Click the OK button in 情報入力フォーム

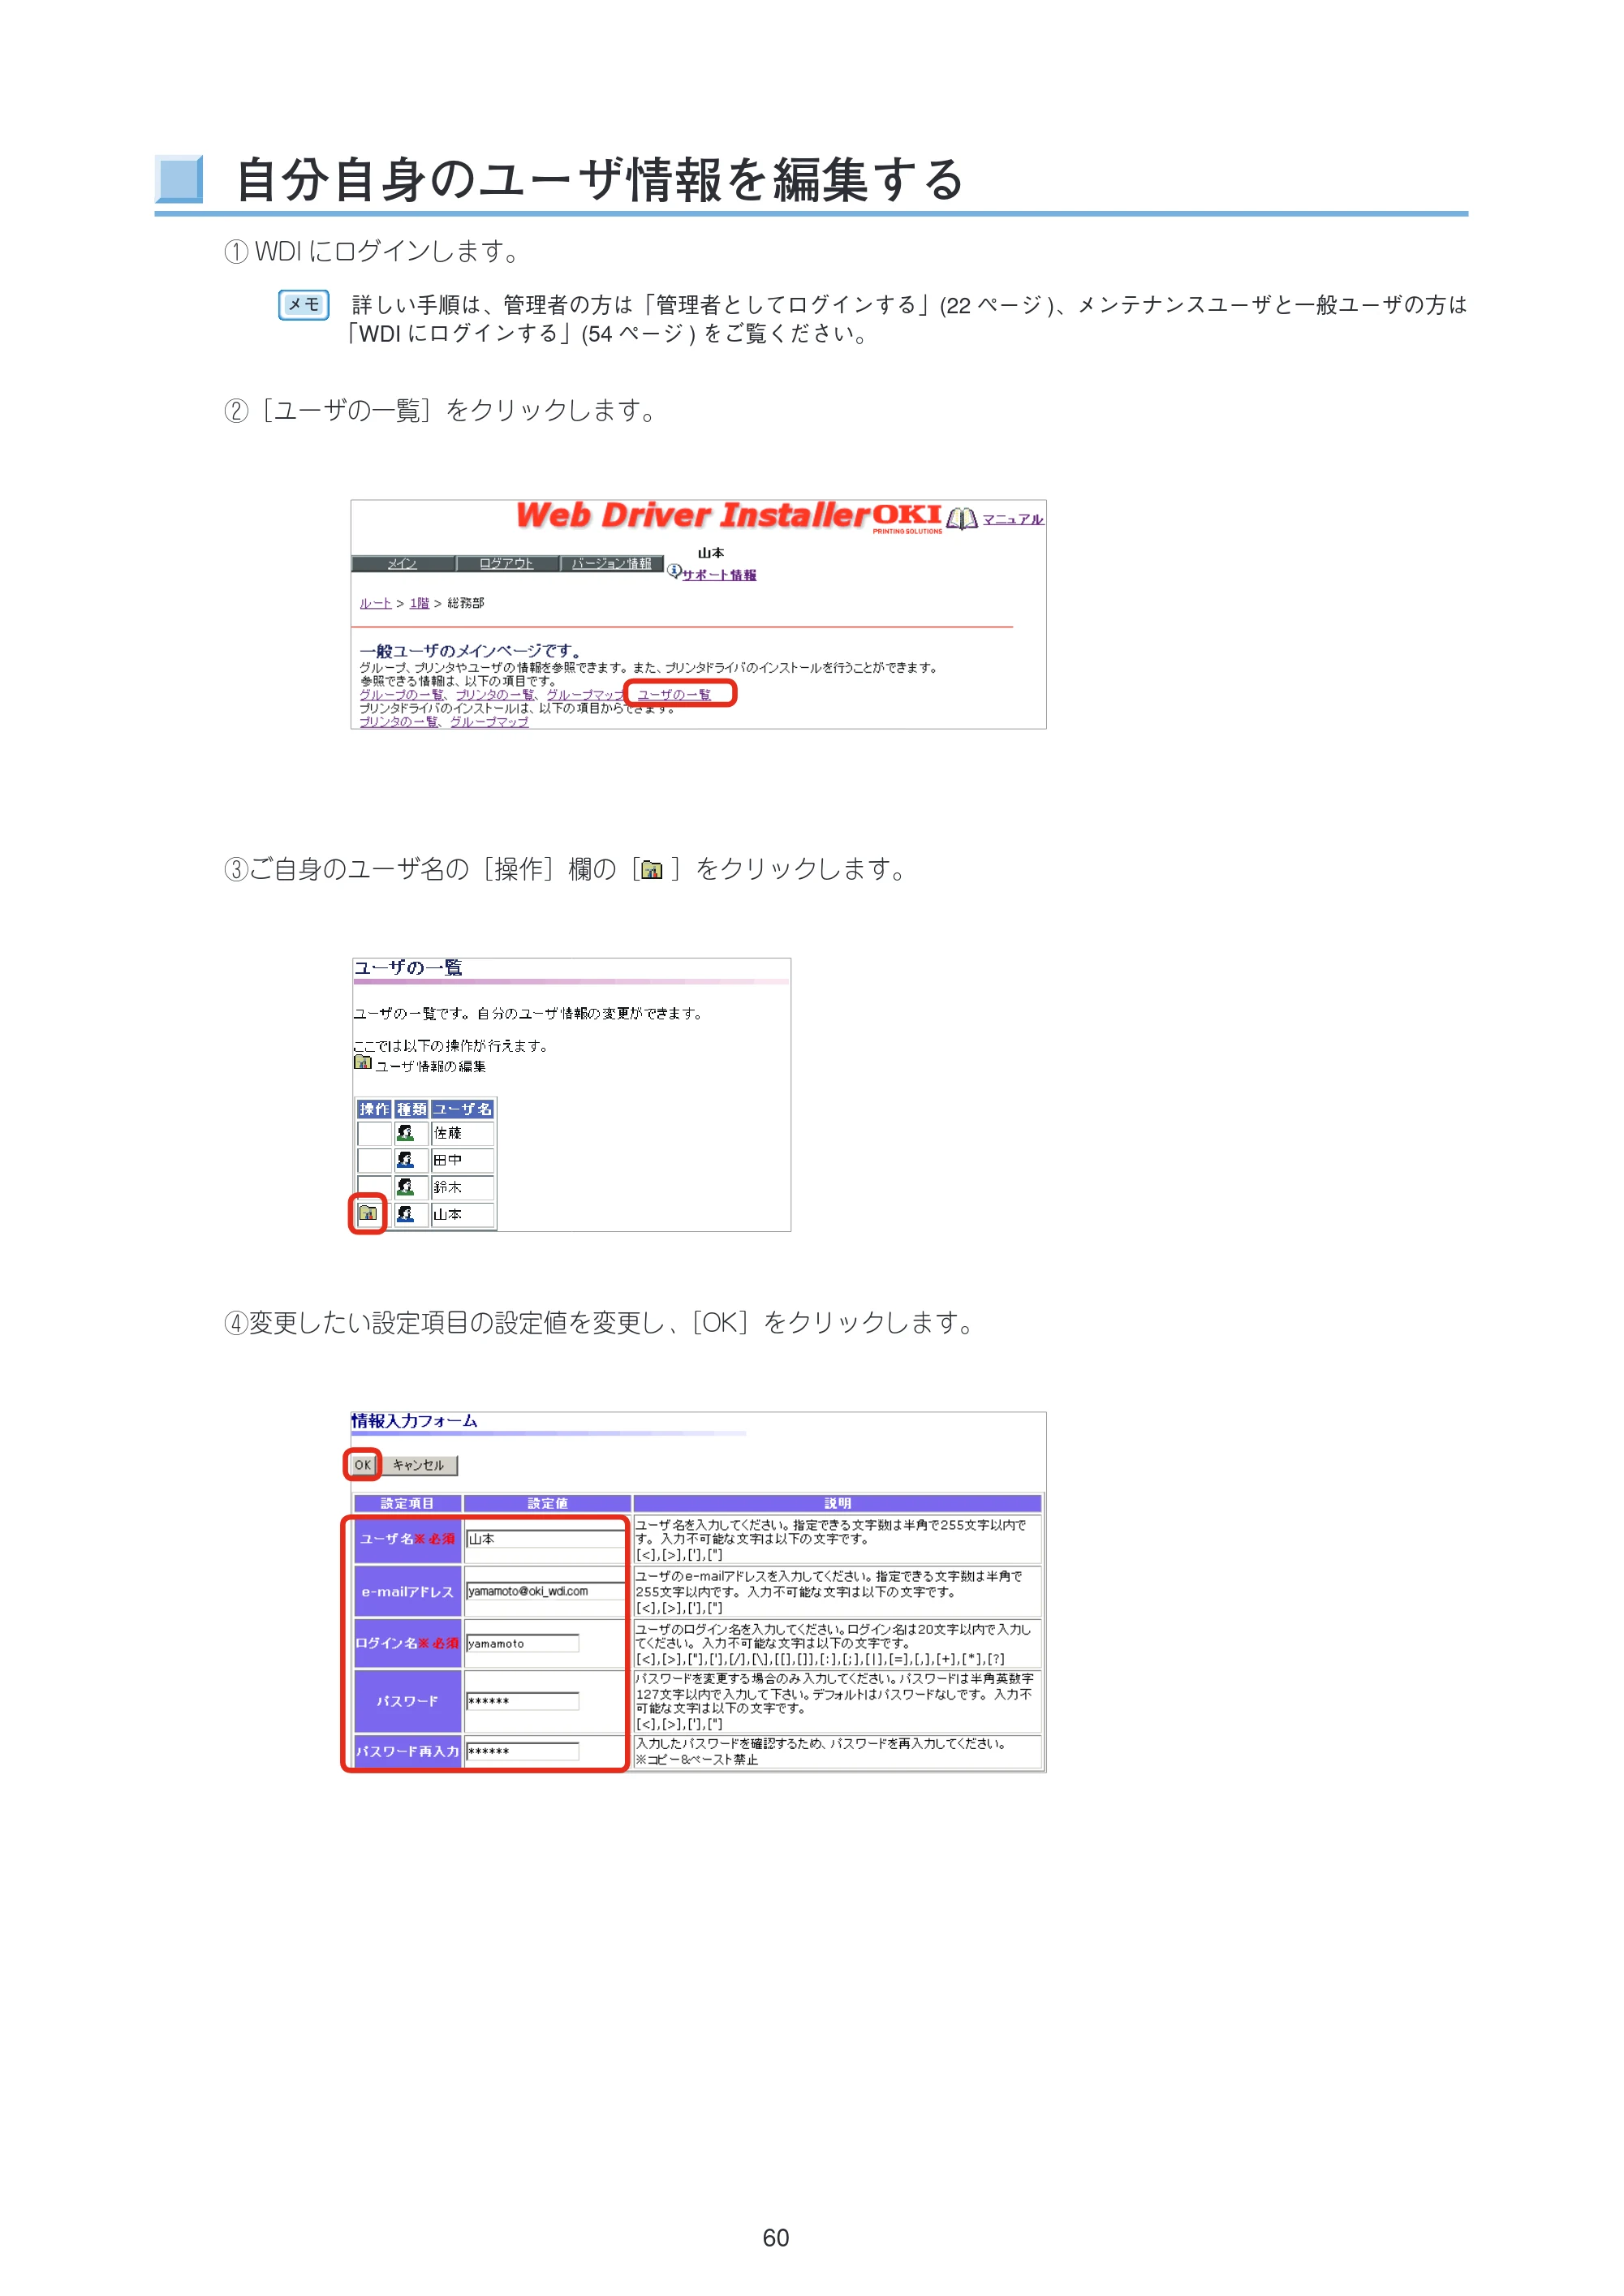(x=363, y=1465)
